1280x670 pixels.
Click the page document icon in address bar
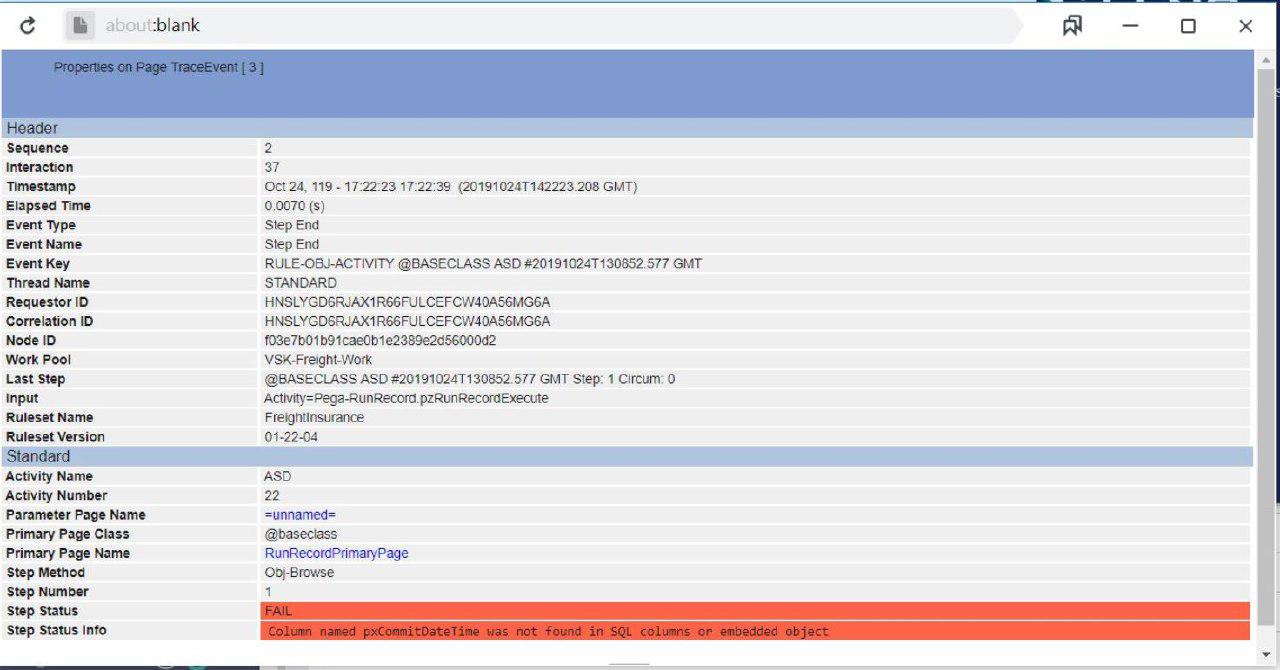click(80, 26)
